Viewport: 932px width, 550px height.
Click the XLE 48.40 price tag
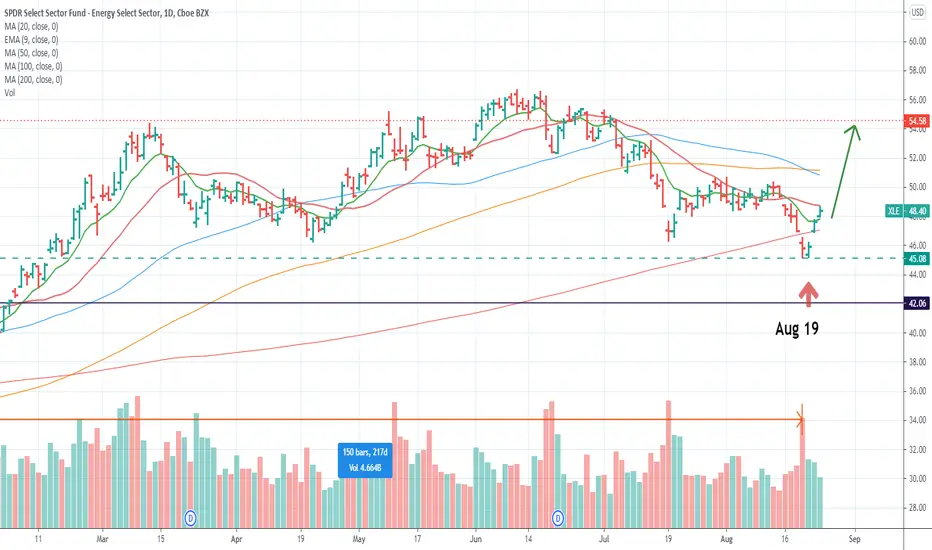pyautogui.click(x=907, y=211)
